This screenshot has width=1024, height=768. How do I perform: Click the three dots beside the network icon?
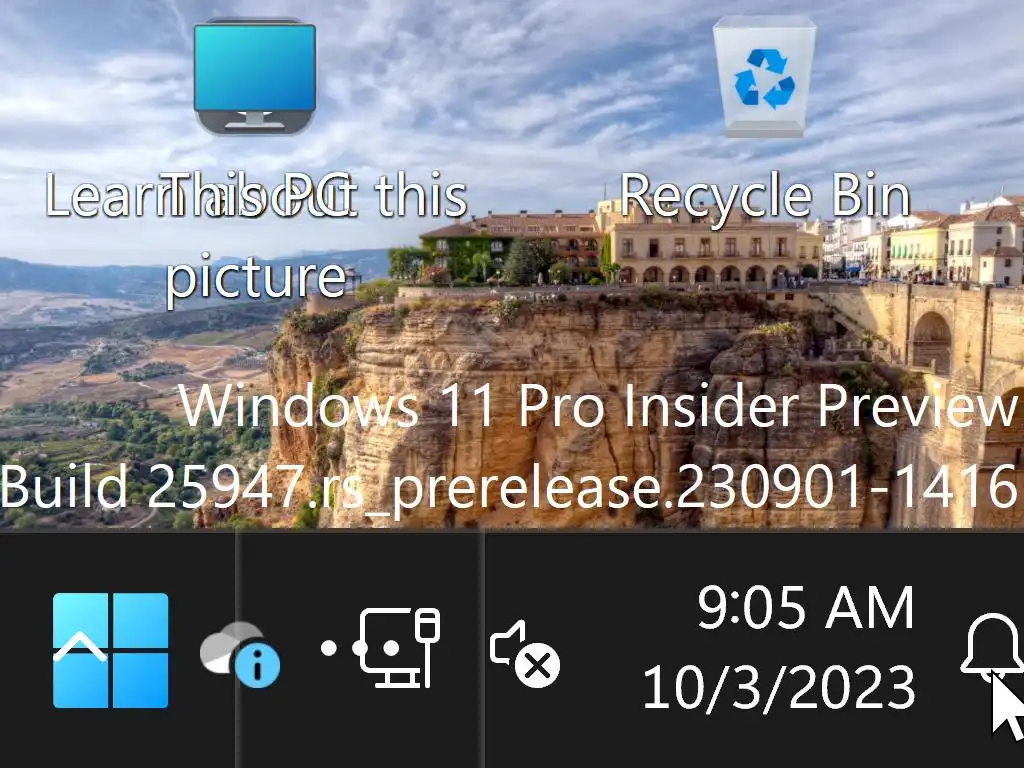(360, 648)
